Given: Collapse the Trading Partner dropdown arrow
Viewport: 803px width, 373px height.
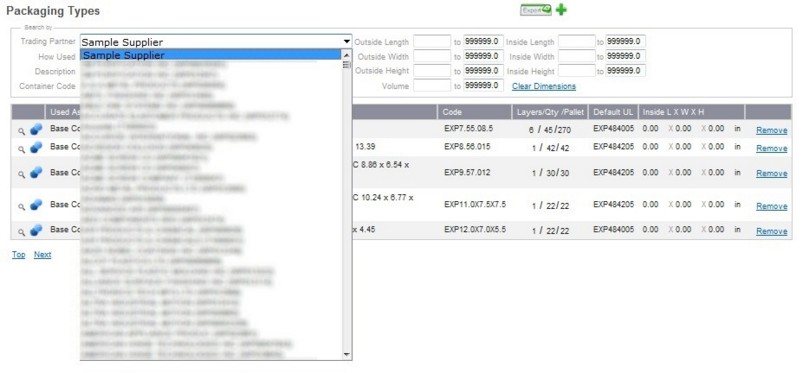Looking at the screenshot, I should pyautogui.click(x=347, y=42).
